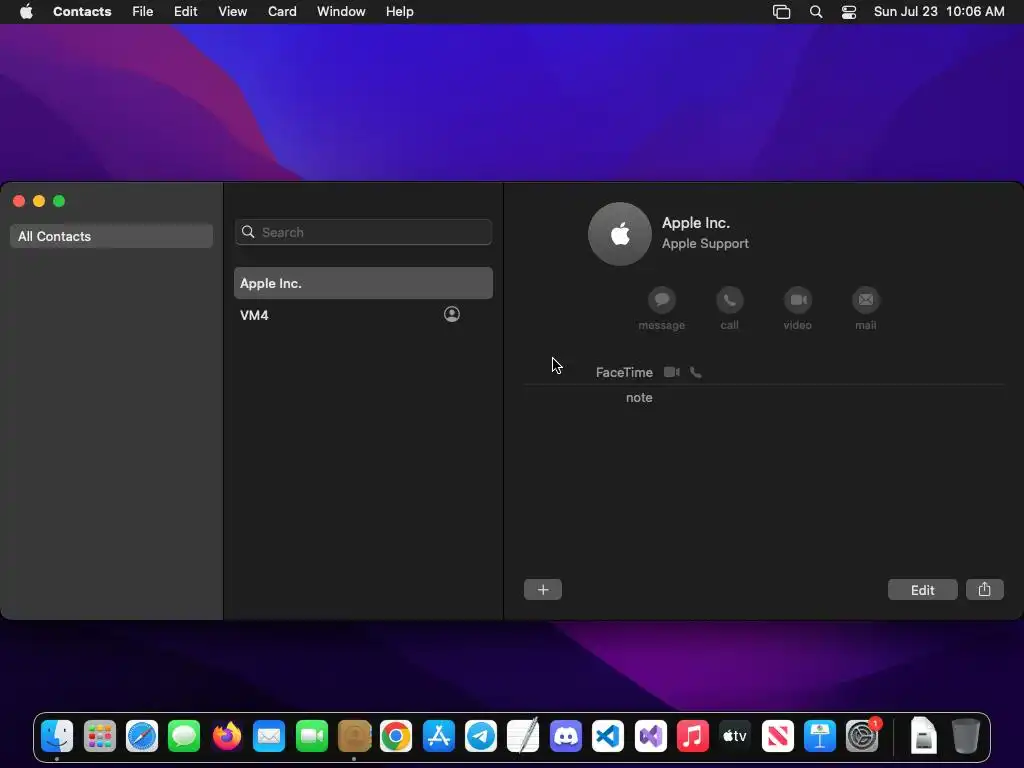1024x768 pixels.
Task: Open System Preferences from the Dock
Action: 862,736
